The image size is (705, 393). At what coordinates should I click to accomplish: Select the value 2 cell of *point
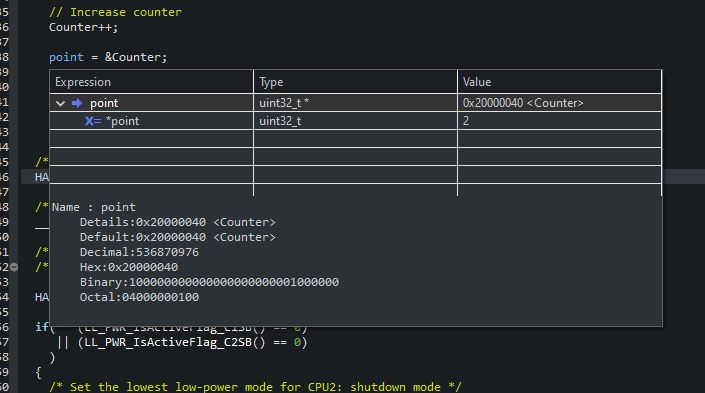(559, 121)
